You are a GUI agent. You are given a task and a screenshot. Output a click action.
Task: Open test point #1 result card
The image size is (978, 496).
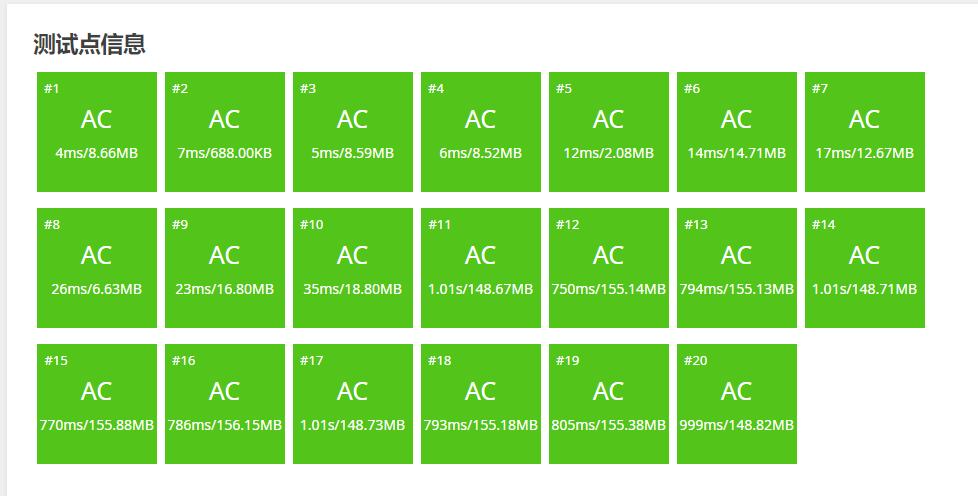coord(97,132)
